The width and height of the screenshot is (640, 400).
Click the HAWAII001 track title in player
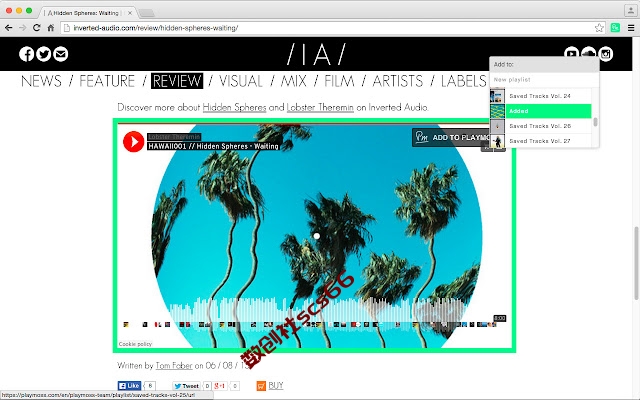[213, 146]
